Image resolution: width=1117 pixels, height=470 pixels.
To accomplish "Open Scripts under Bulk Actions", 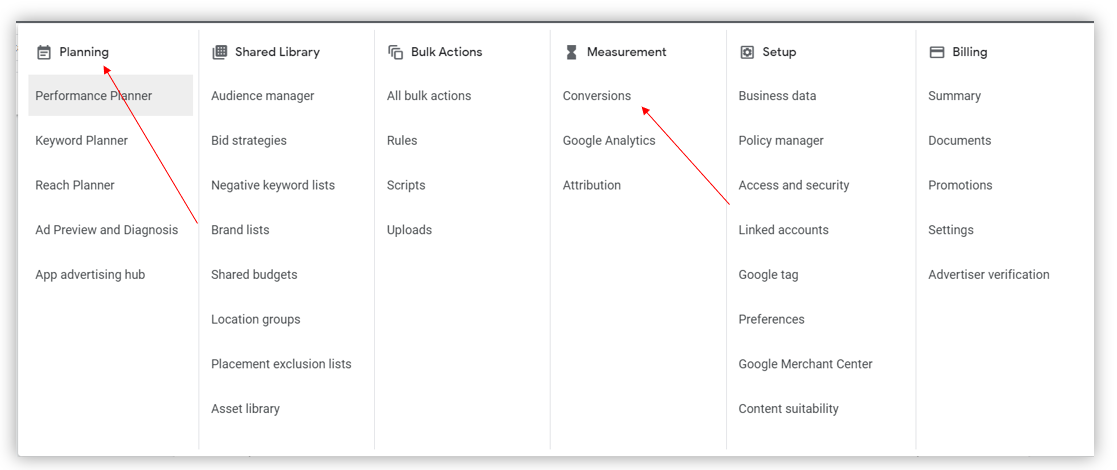I will click(406, 185).
